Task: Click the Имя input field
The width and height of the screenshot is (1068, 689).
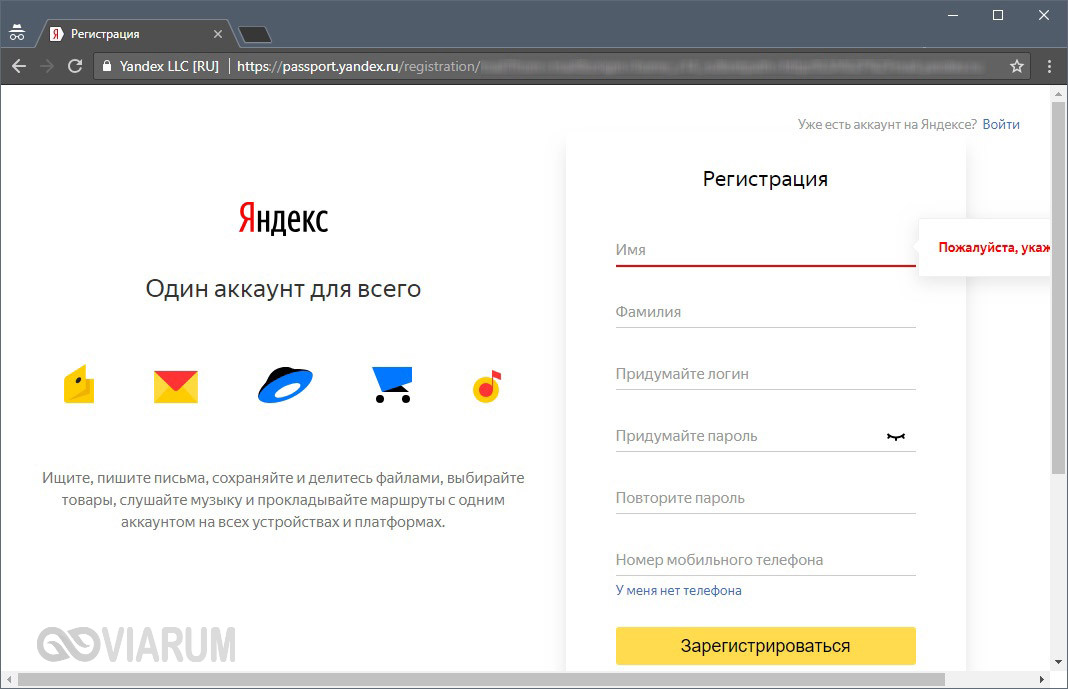Action: point(766,250)
